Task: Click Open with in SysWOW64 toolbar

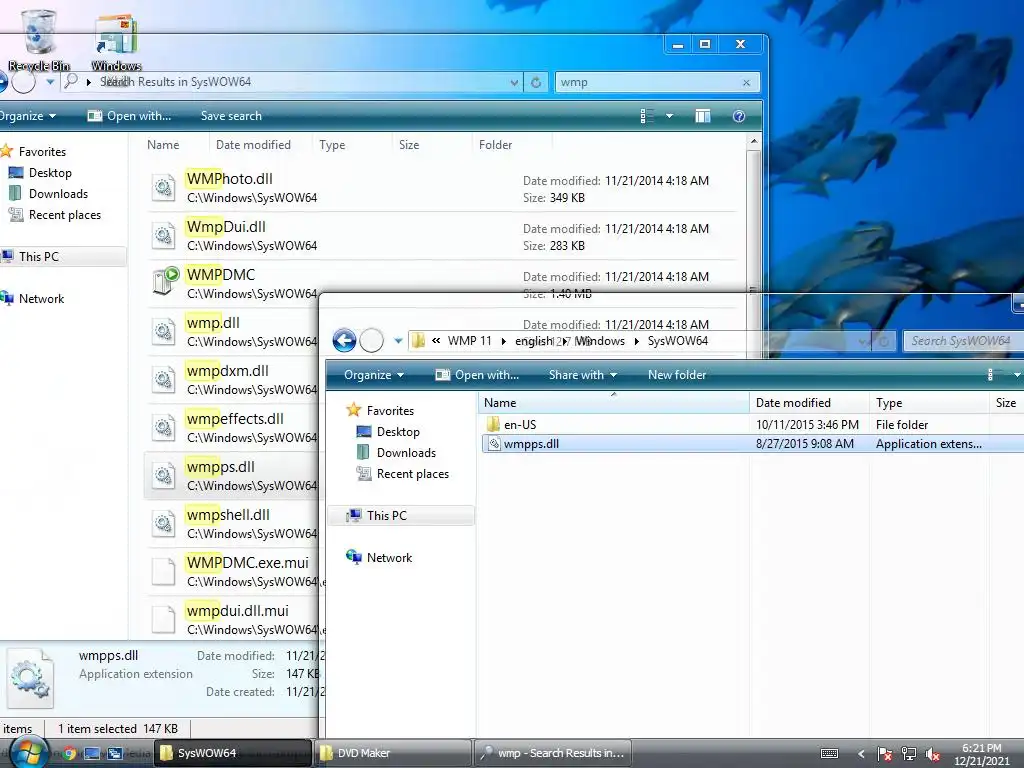Action: [x=477, y=375]
